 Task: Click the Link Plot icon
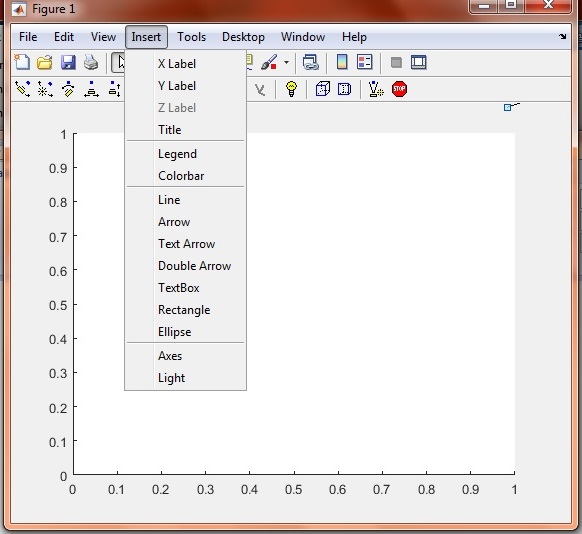click(311, 62)
